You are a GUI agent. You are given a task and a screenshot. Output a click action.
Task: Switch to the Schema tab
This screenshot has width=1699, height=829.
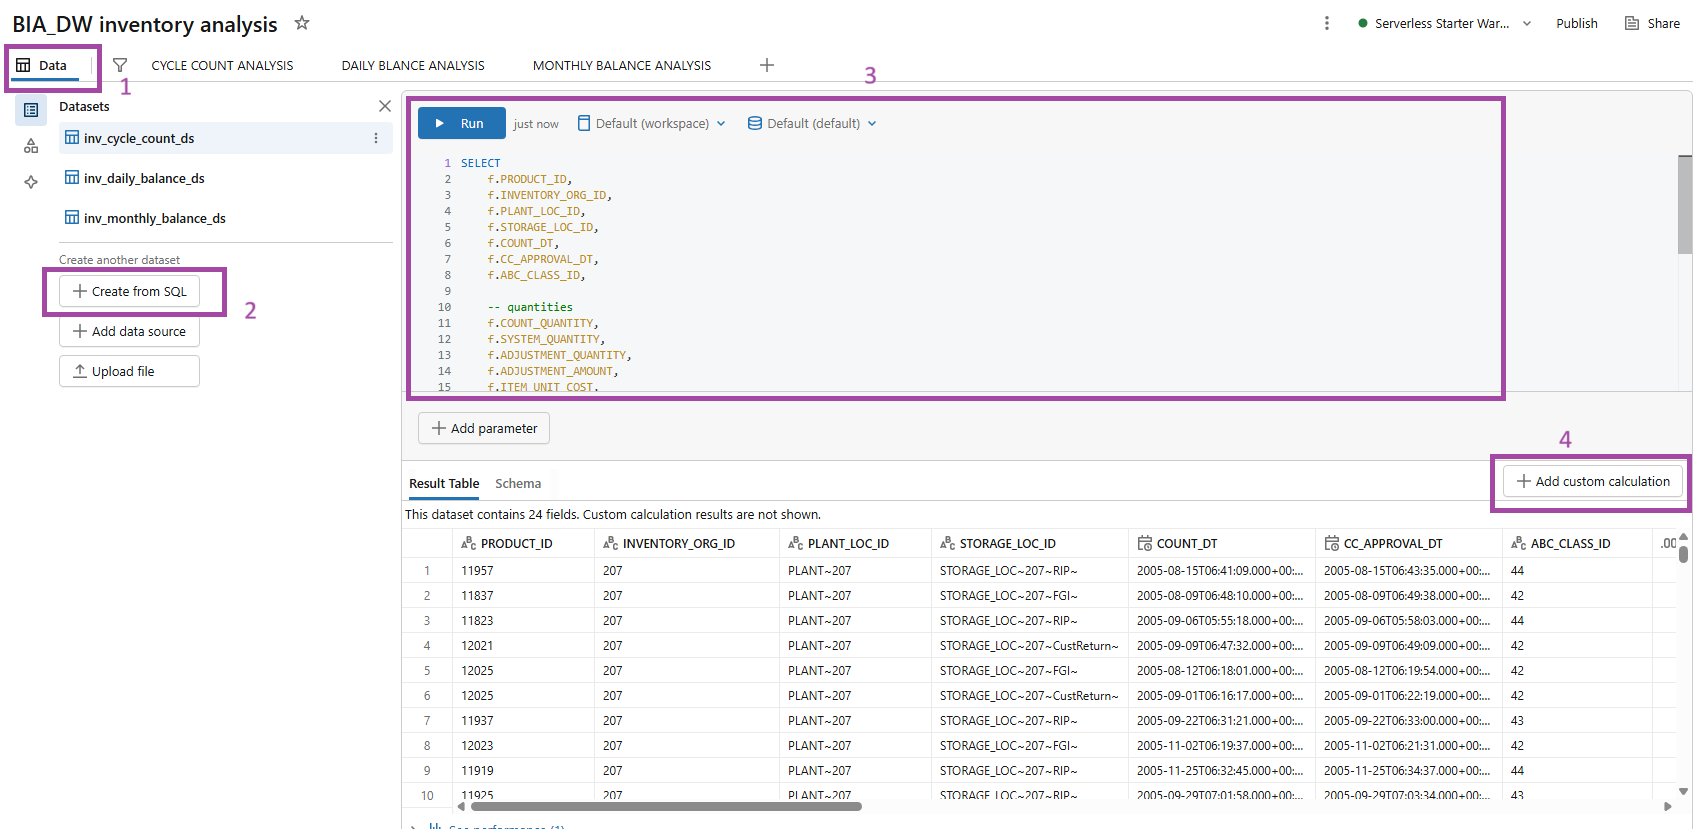[517, 483]
